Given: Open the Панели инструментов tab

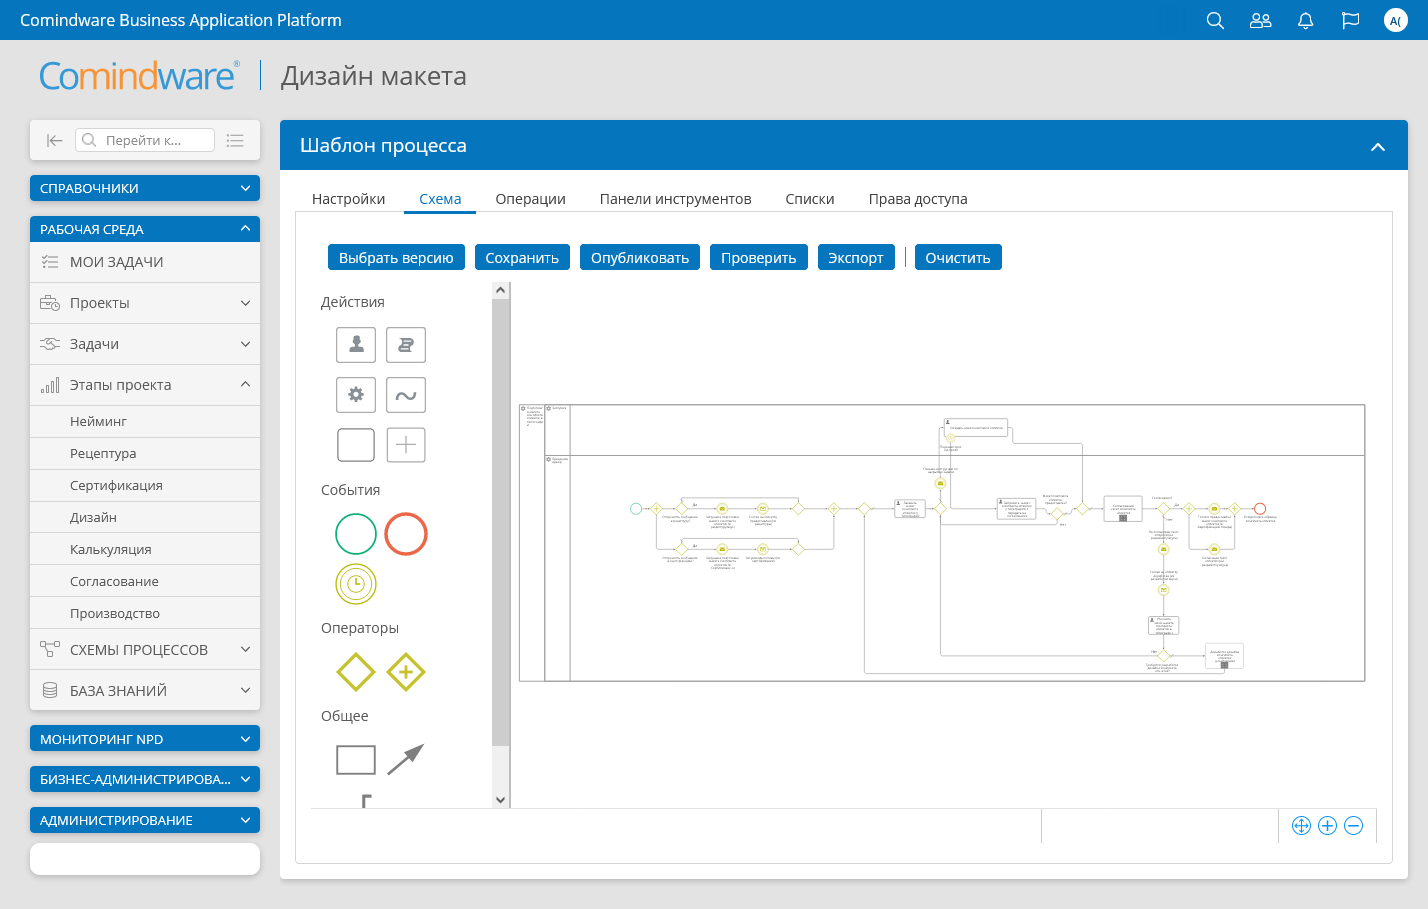Looking at the screenshot, I should [x=675, y=199].
